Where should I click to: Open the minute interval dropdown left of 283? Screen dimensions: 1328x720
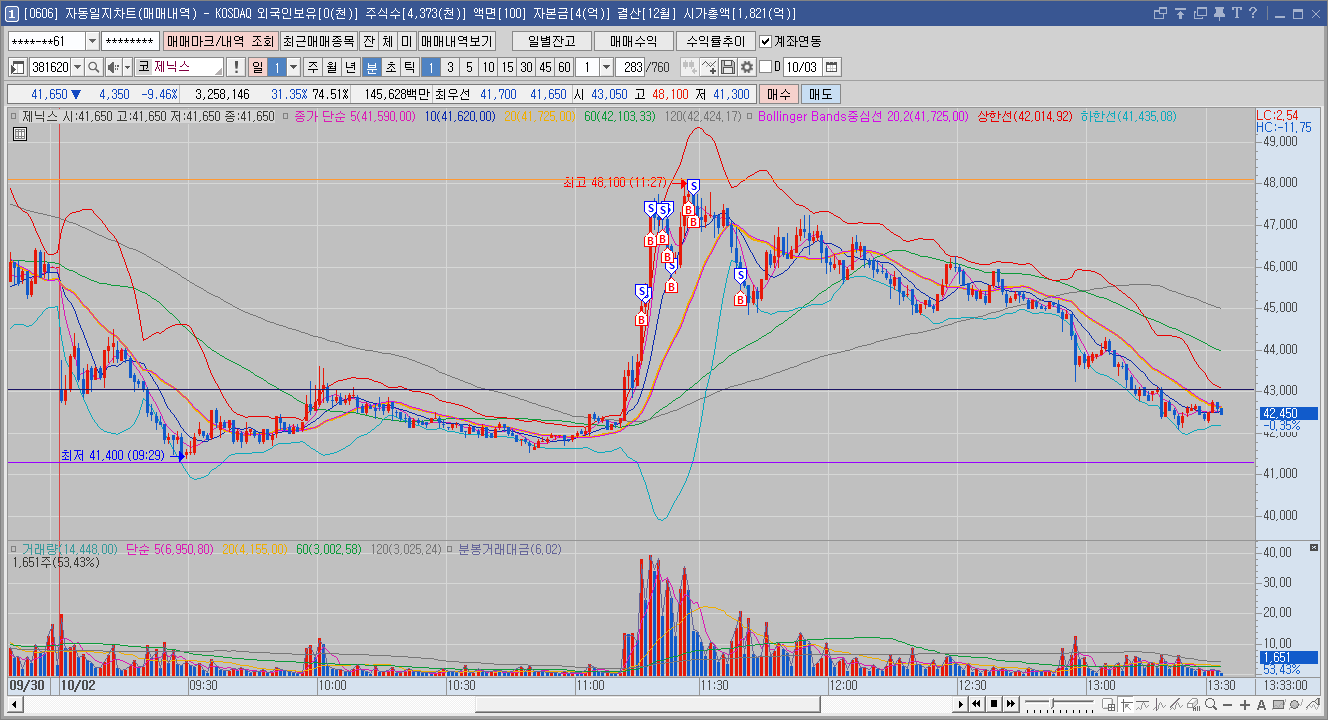click(x=606, y=67)
